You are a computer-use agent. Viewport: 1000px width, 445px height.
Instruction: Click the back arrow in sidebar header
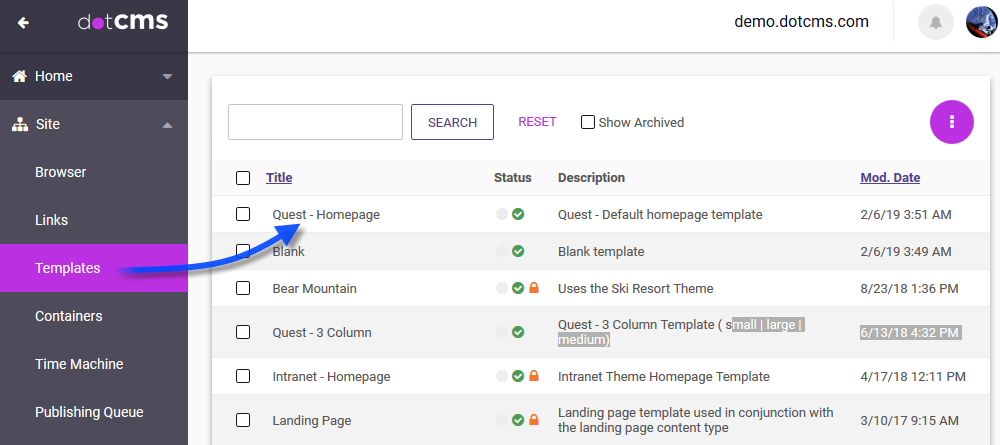pyautogui.click(x=23, y=23)
